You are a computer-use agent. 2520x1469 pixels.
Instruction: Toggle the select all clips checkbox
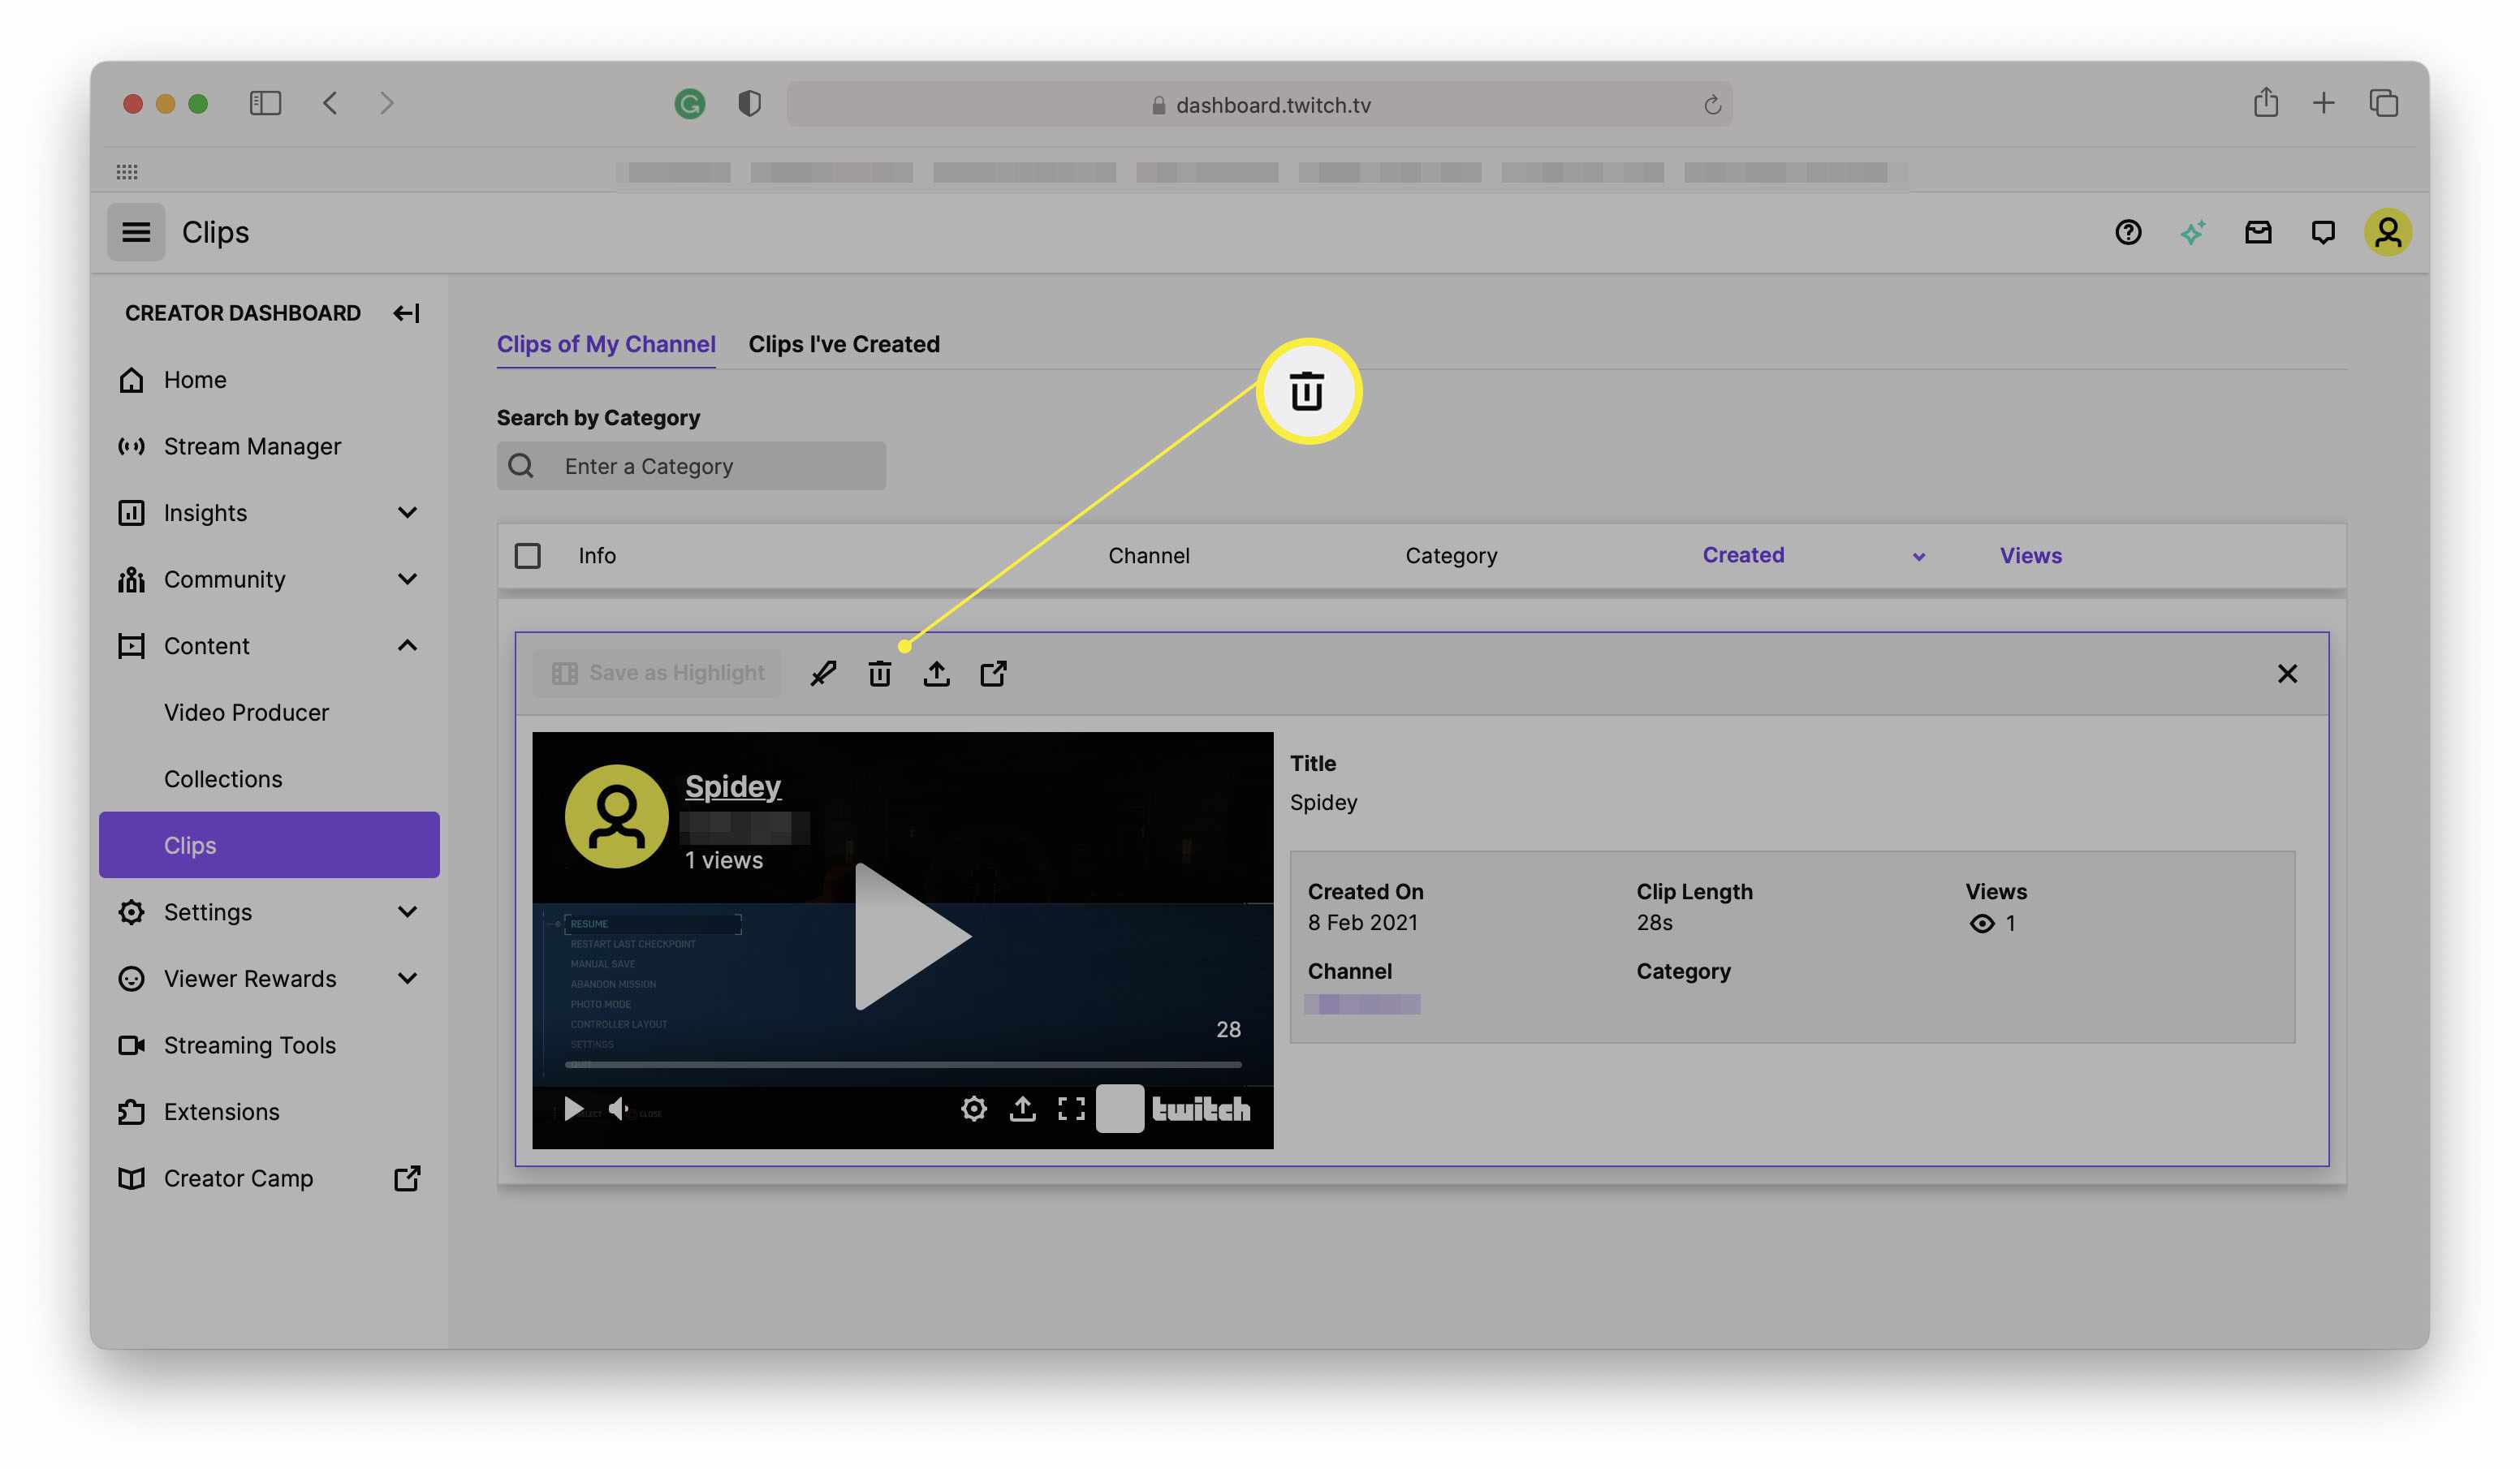tap(526, 556)
